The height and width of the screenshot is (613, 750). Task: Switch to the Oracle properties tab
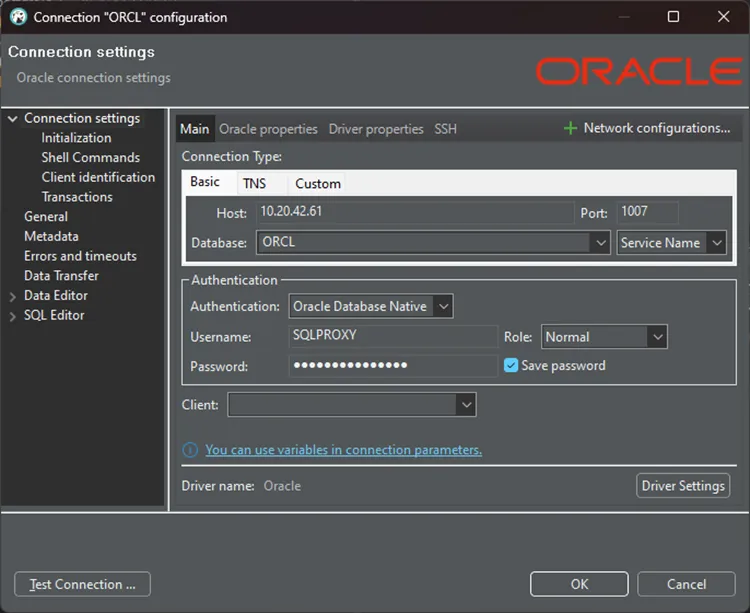click(268, 129)
